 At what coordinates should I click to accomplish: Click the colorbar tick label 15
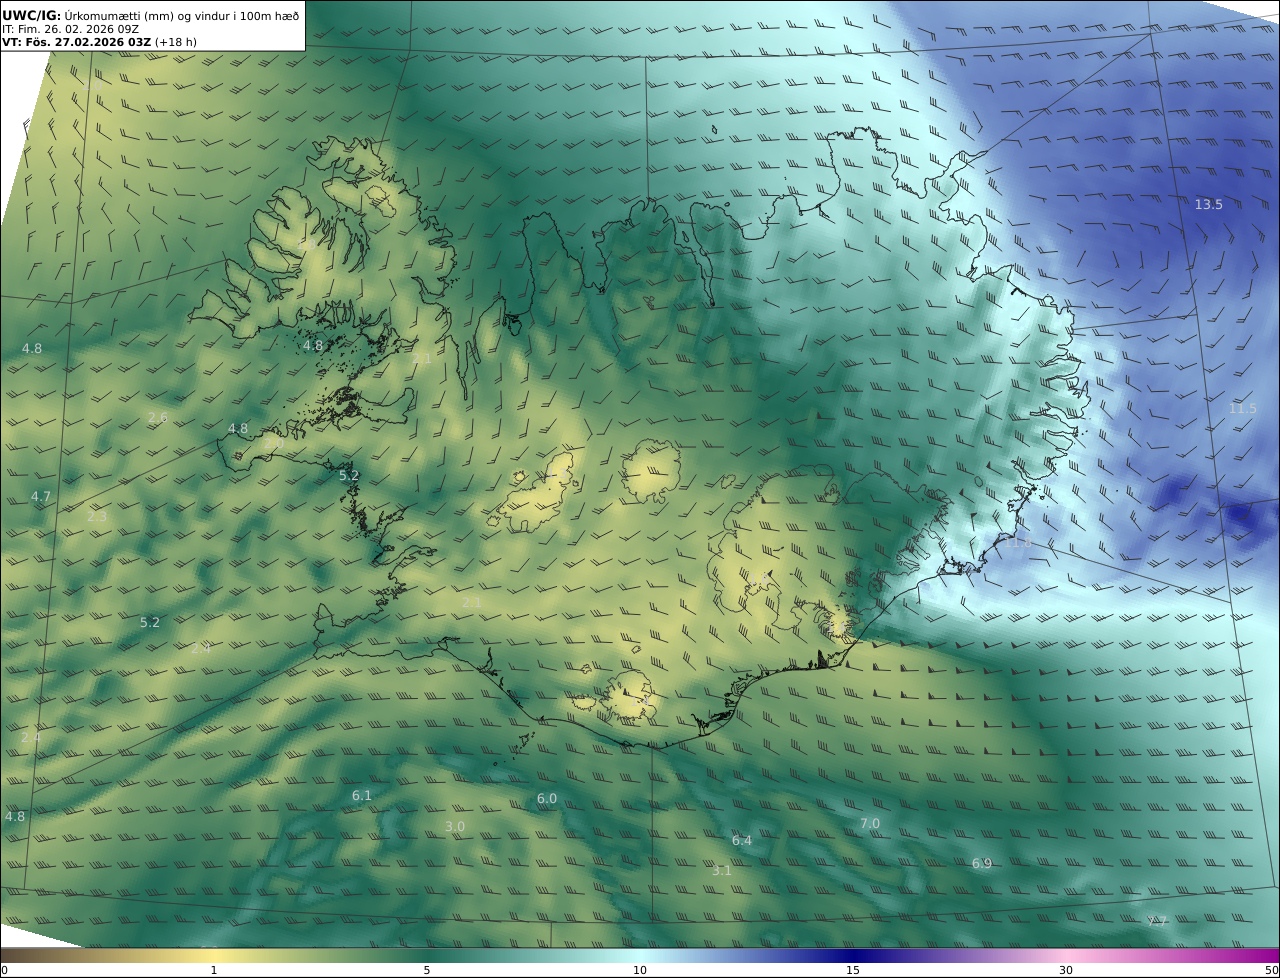pos(853,970)
